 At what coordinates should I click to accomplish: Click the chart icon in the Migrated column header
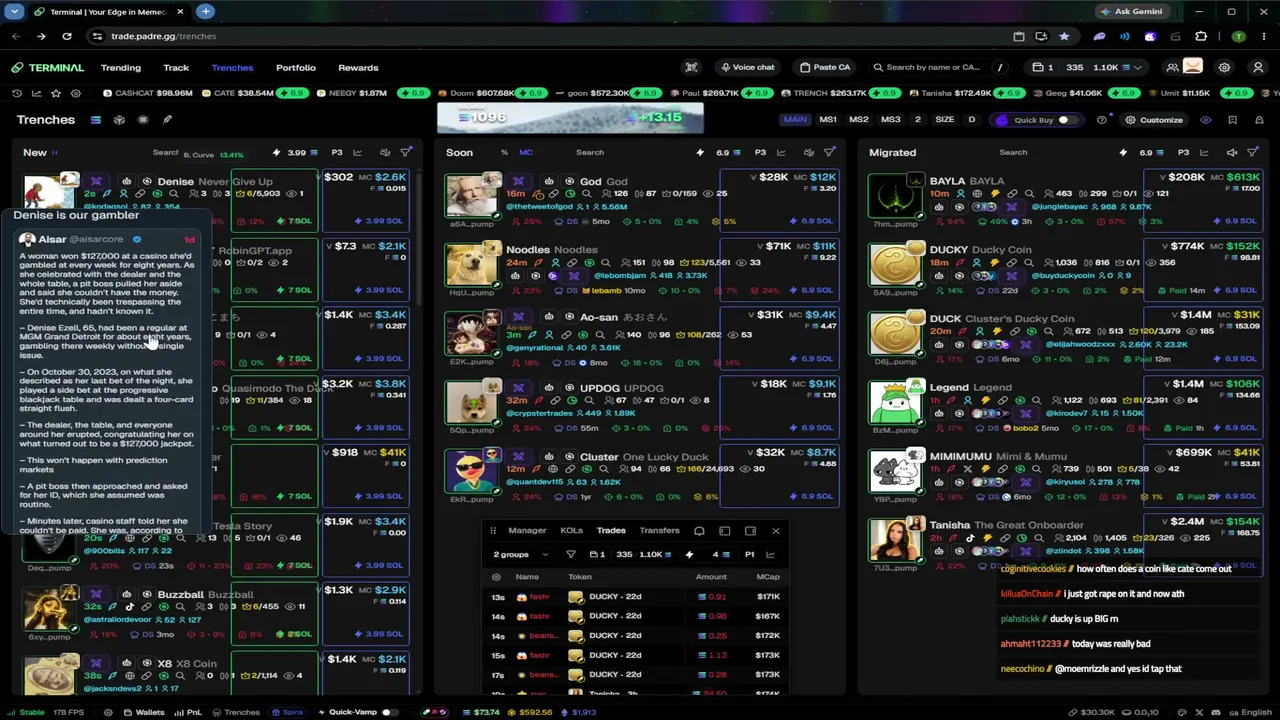pyautogui.click(x=1205, y=153)
